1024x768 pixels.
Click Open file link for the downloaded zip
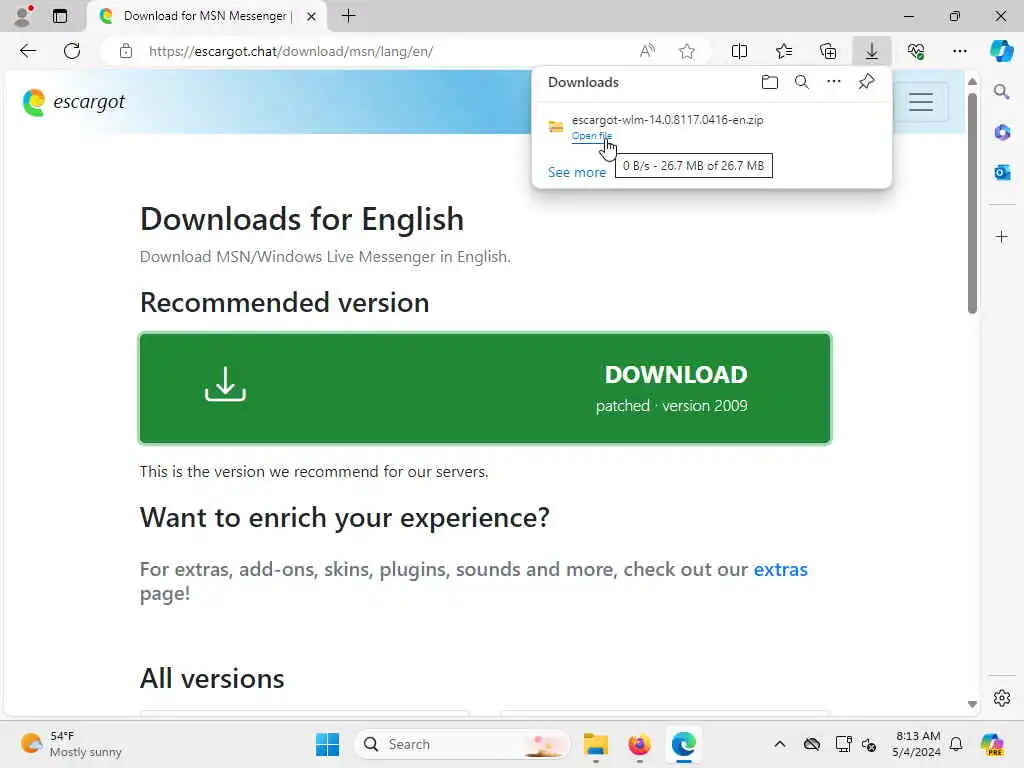(x=592, y=136)
